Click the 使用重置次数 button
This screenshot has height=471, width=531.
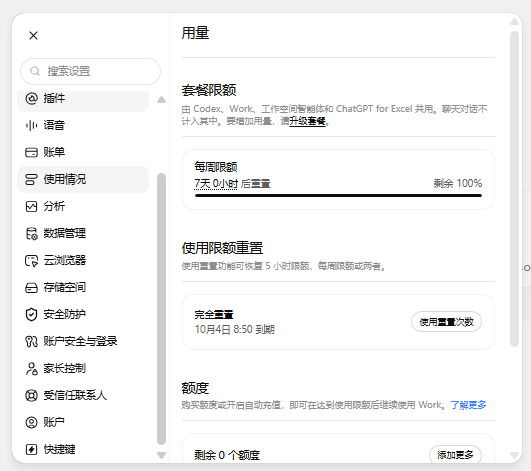click(x=446, y=322)
